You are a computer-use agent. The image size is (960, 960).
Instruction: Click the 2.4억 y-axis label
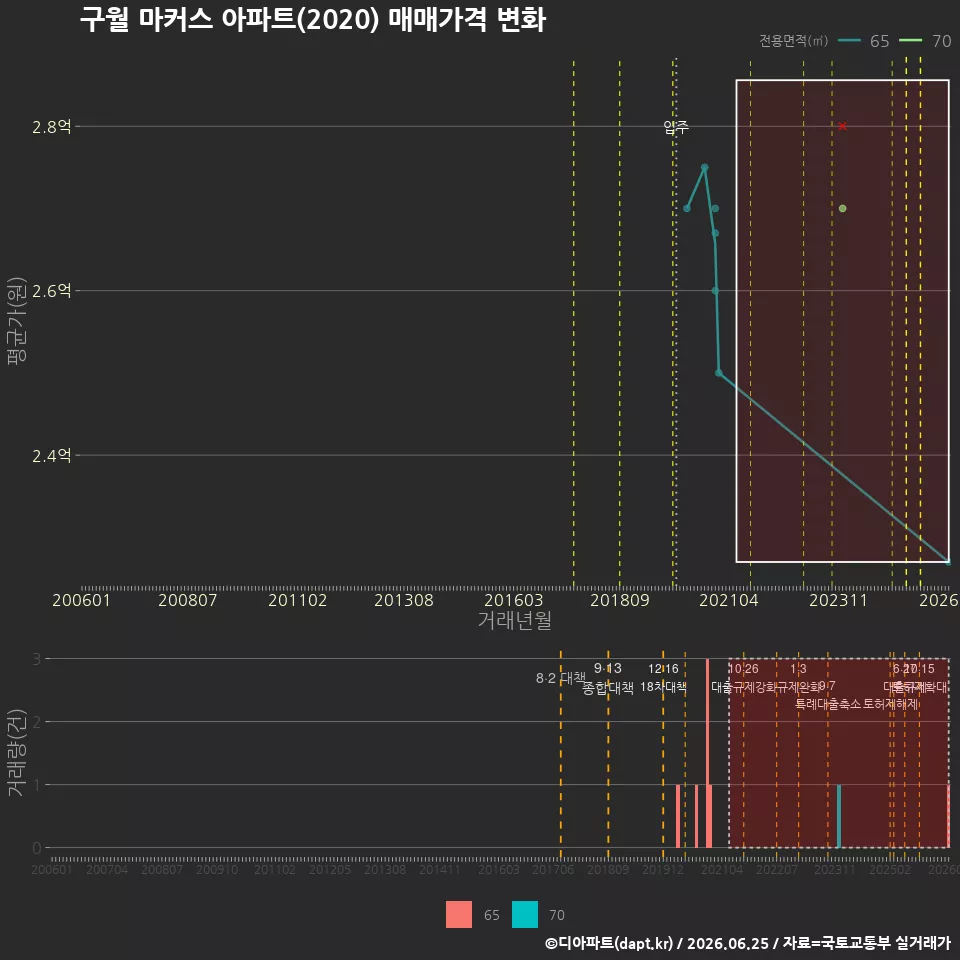pyautogui.click(x=52, y=456)
